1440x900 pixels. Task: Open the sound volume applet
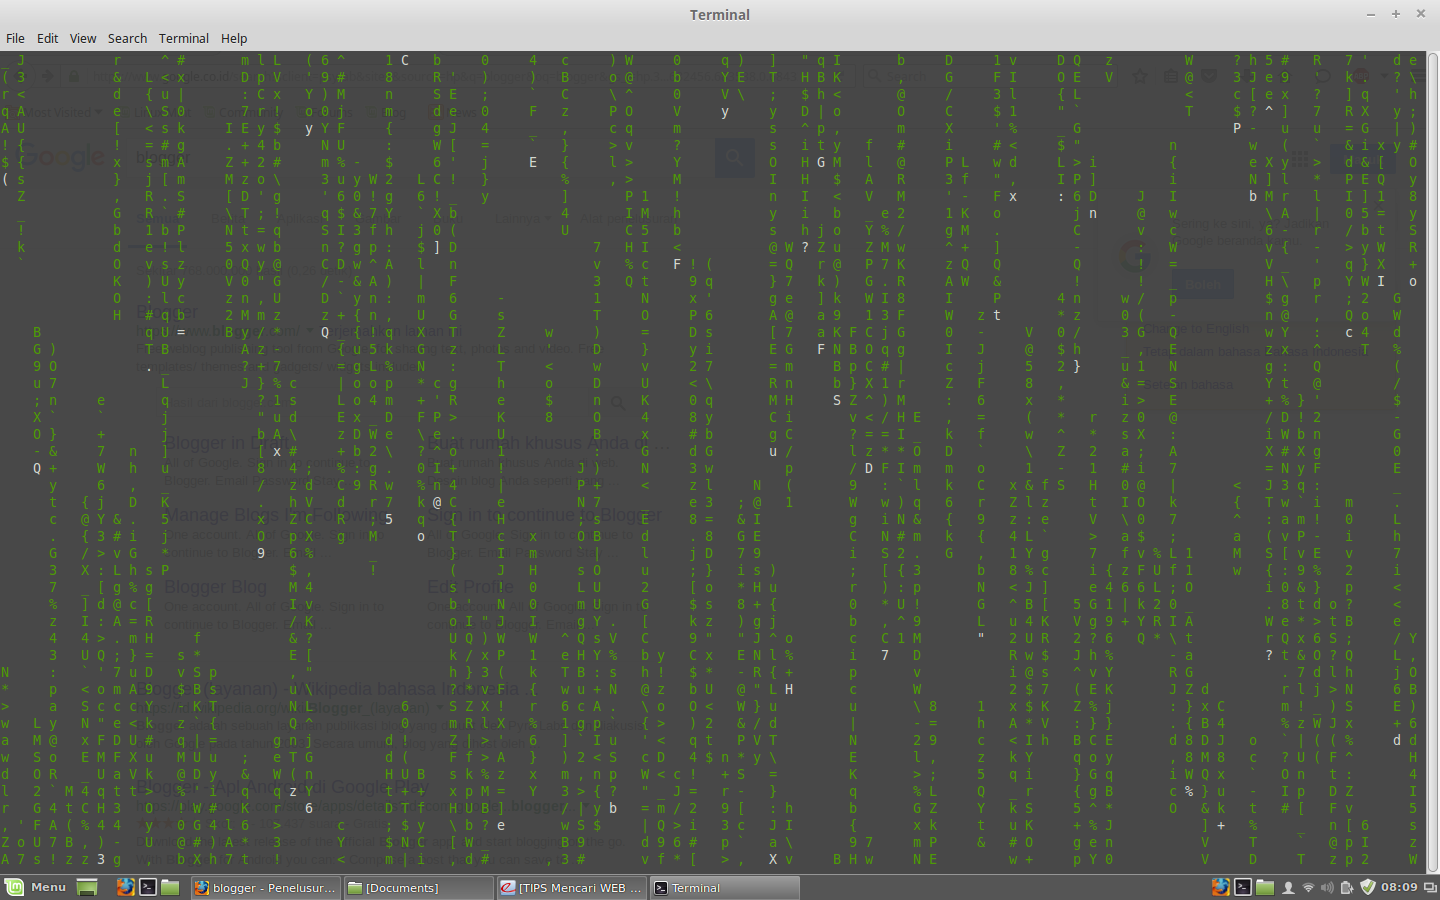click(x=1327, y=887)
